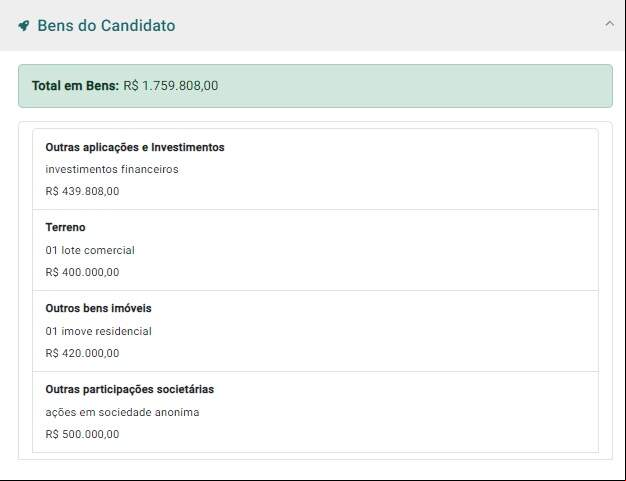The width and height of the screenshot is (626, 481).
Task: Select the total value R$ 1.759.808,00
Action: 171,86
